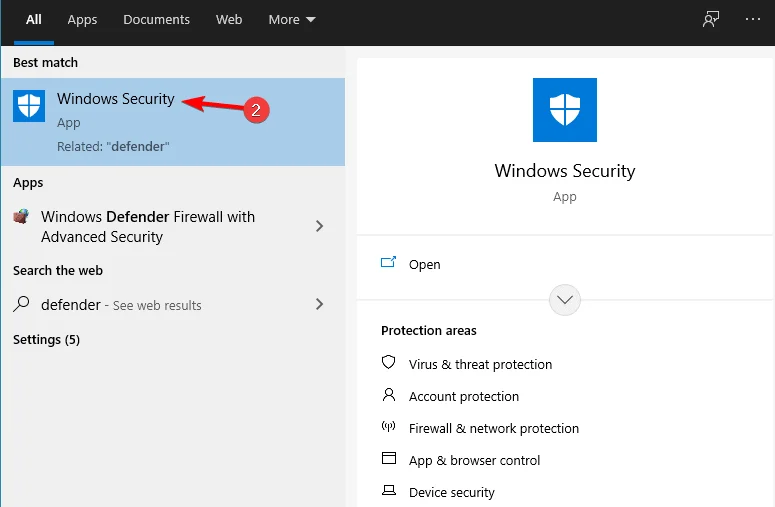
Task: Expand arrow beside Windows Defender Firewall result
Action: (x=319, y=226)
